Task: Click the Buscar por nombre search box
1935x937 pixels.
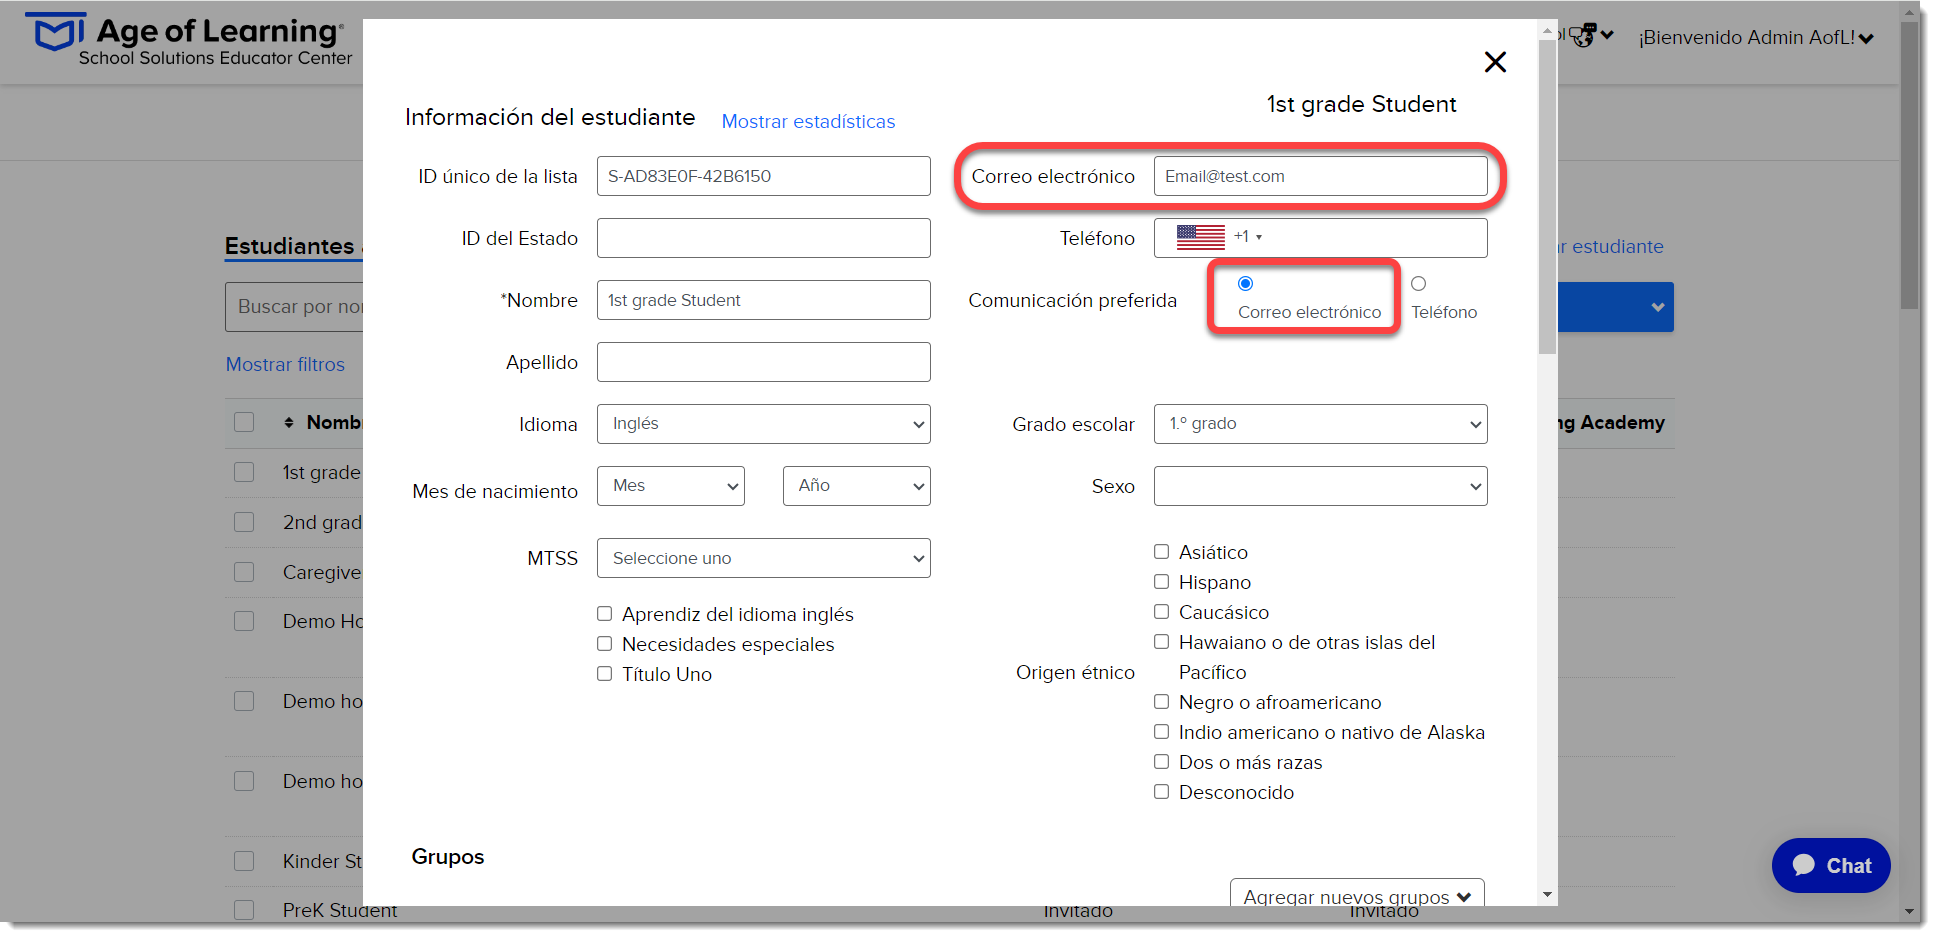Action: pos(294,307)
